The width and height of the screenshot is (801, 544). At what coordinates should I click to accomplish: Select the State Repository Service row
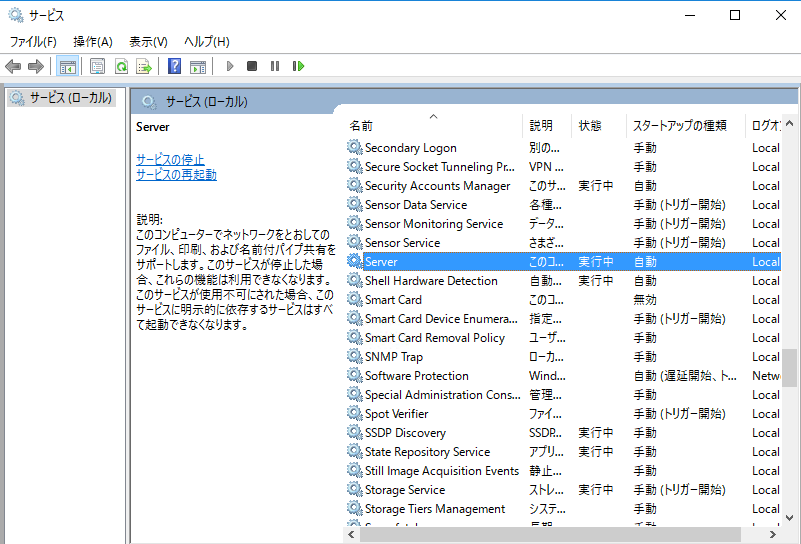point(563,452)
